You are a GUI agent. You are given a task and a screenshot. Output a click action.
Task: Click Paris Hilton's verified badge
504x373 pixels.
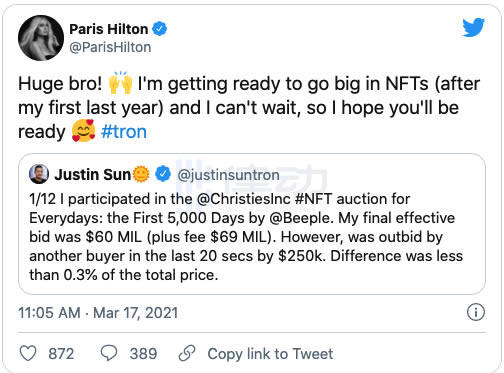[x=160, y=29]
